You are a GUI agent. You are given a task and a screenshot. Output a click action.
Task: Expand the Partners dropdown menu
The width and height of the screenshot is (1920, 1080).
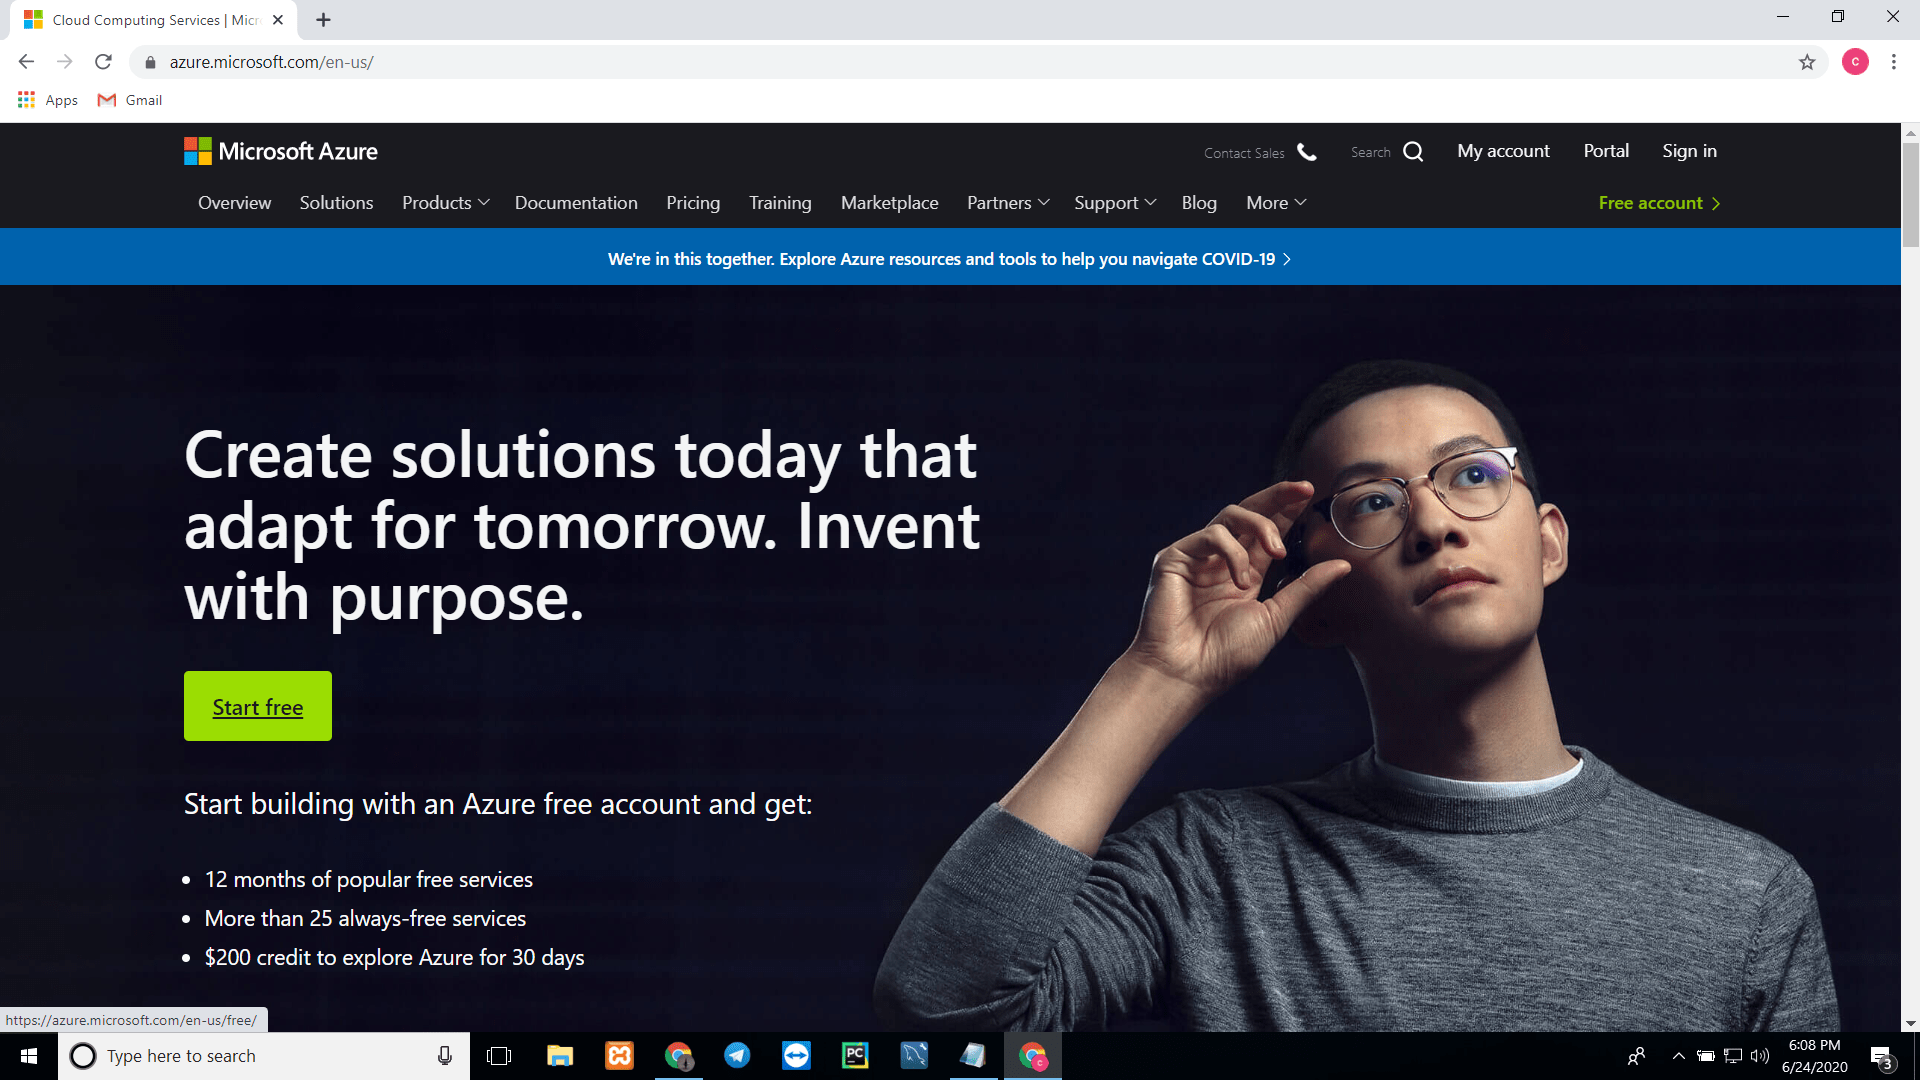pyautogui.click(x=1007, y=202)
